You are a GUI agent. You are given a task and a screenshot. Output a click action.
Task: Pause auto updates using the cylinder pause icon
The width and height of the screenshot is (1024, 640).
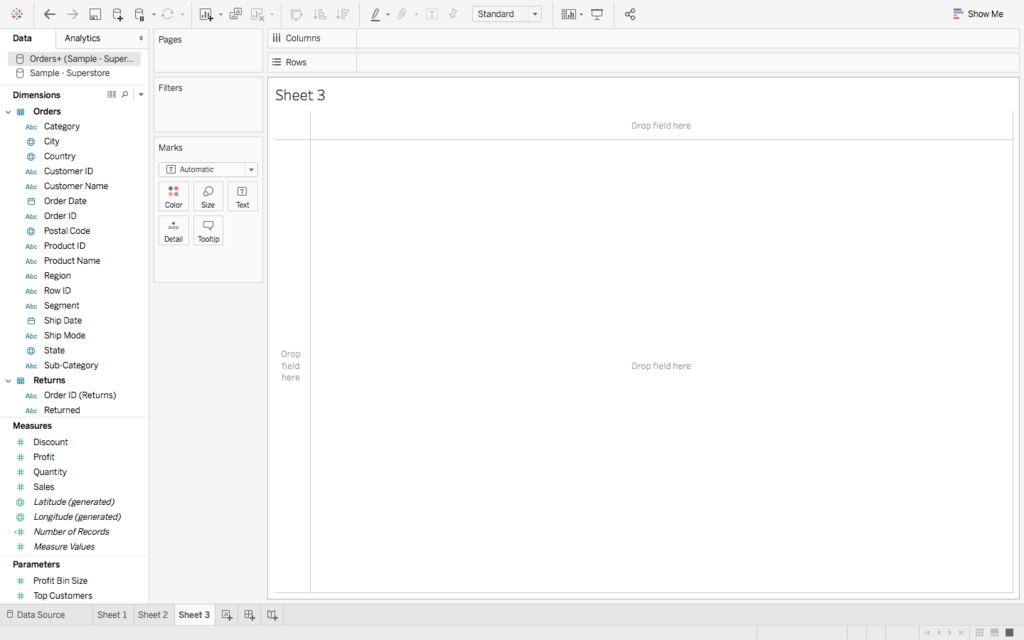click(139, 14)
